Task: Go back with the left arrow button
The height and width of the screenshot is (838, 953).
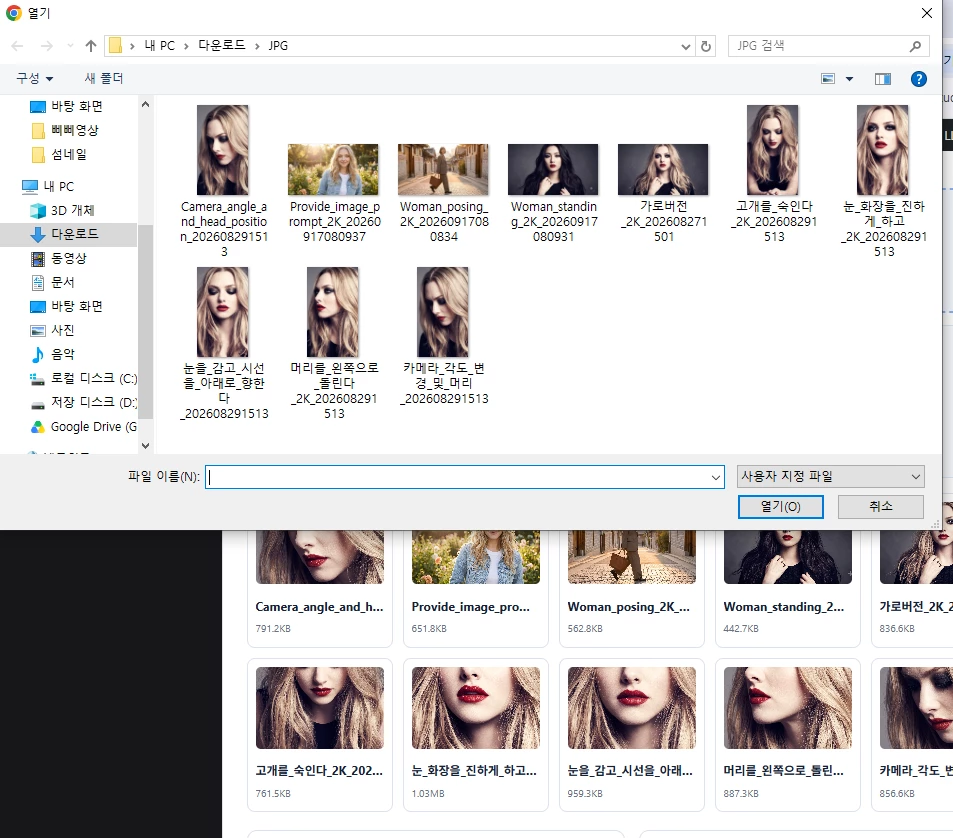Action: pyautogui.click(x=17, y=46)
